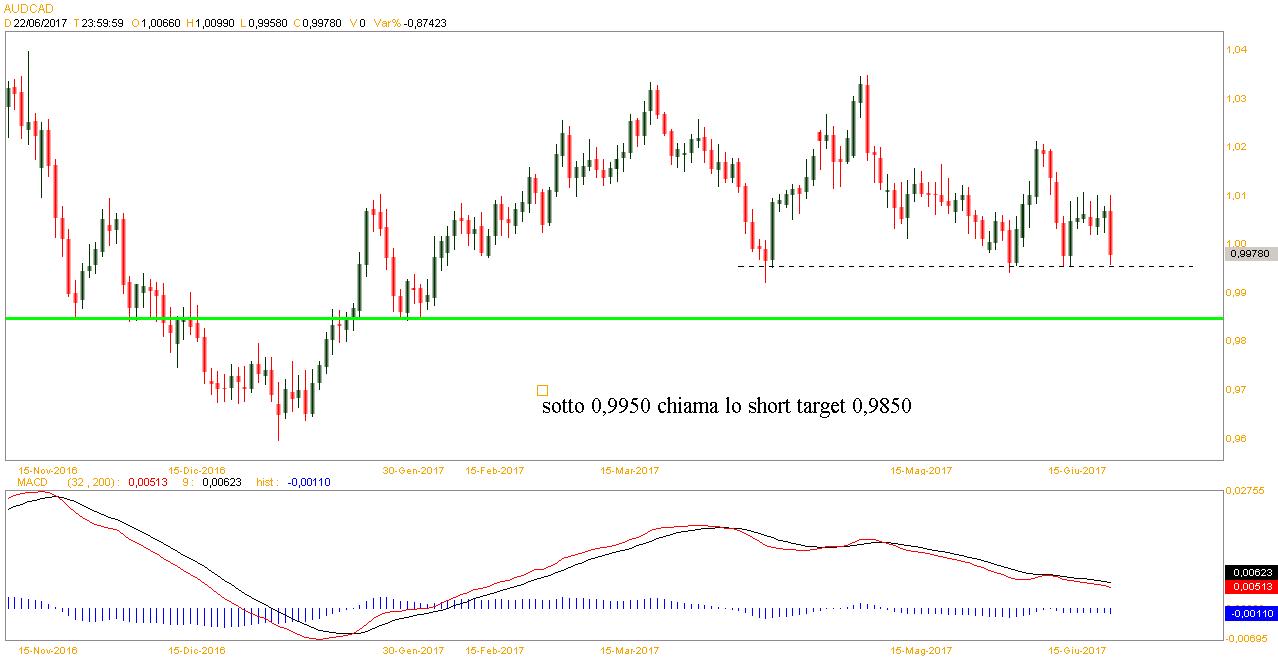Click the blue histogram value tag on the right
The image size is (1278, 668).
coord(1249,612)
